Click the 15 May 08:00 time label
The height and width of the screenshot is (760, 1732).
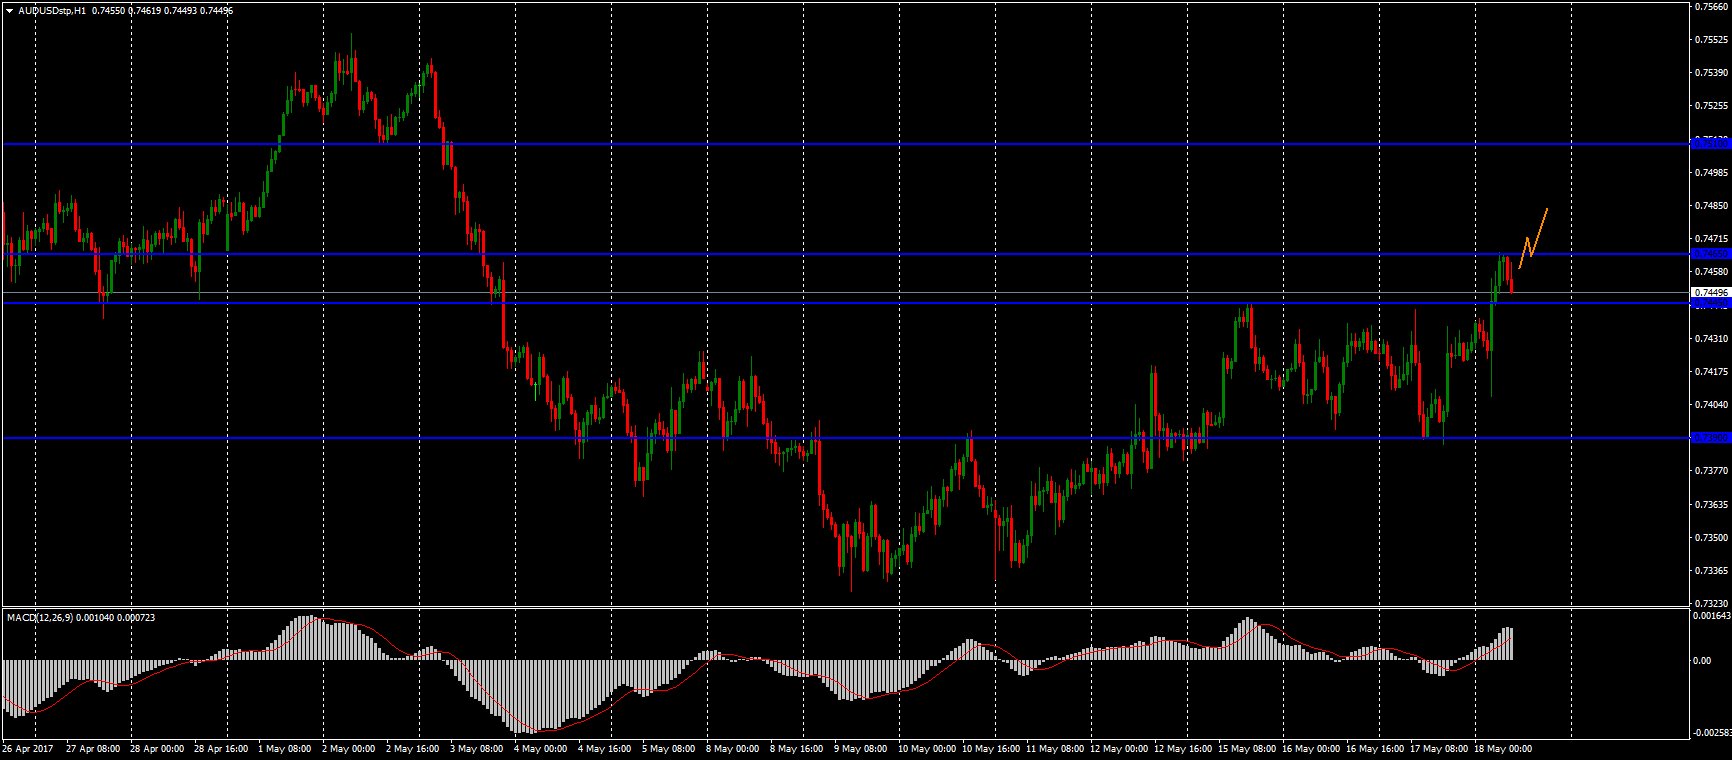pyautogui.click(x=1246, y=749)
